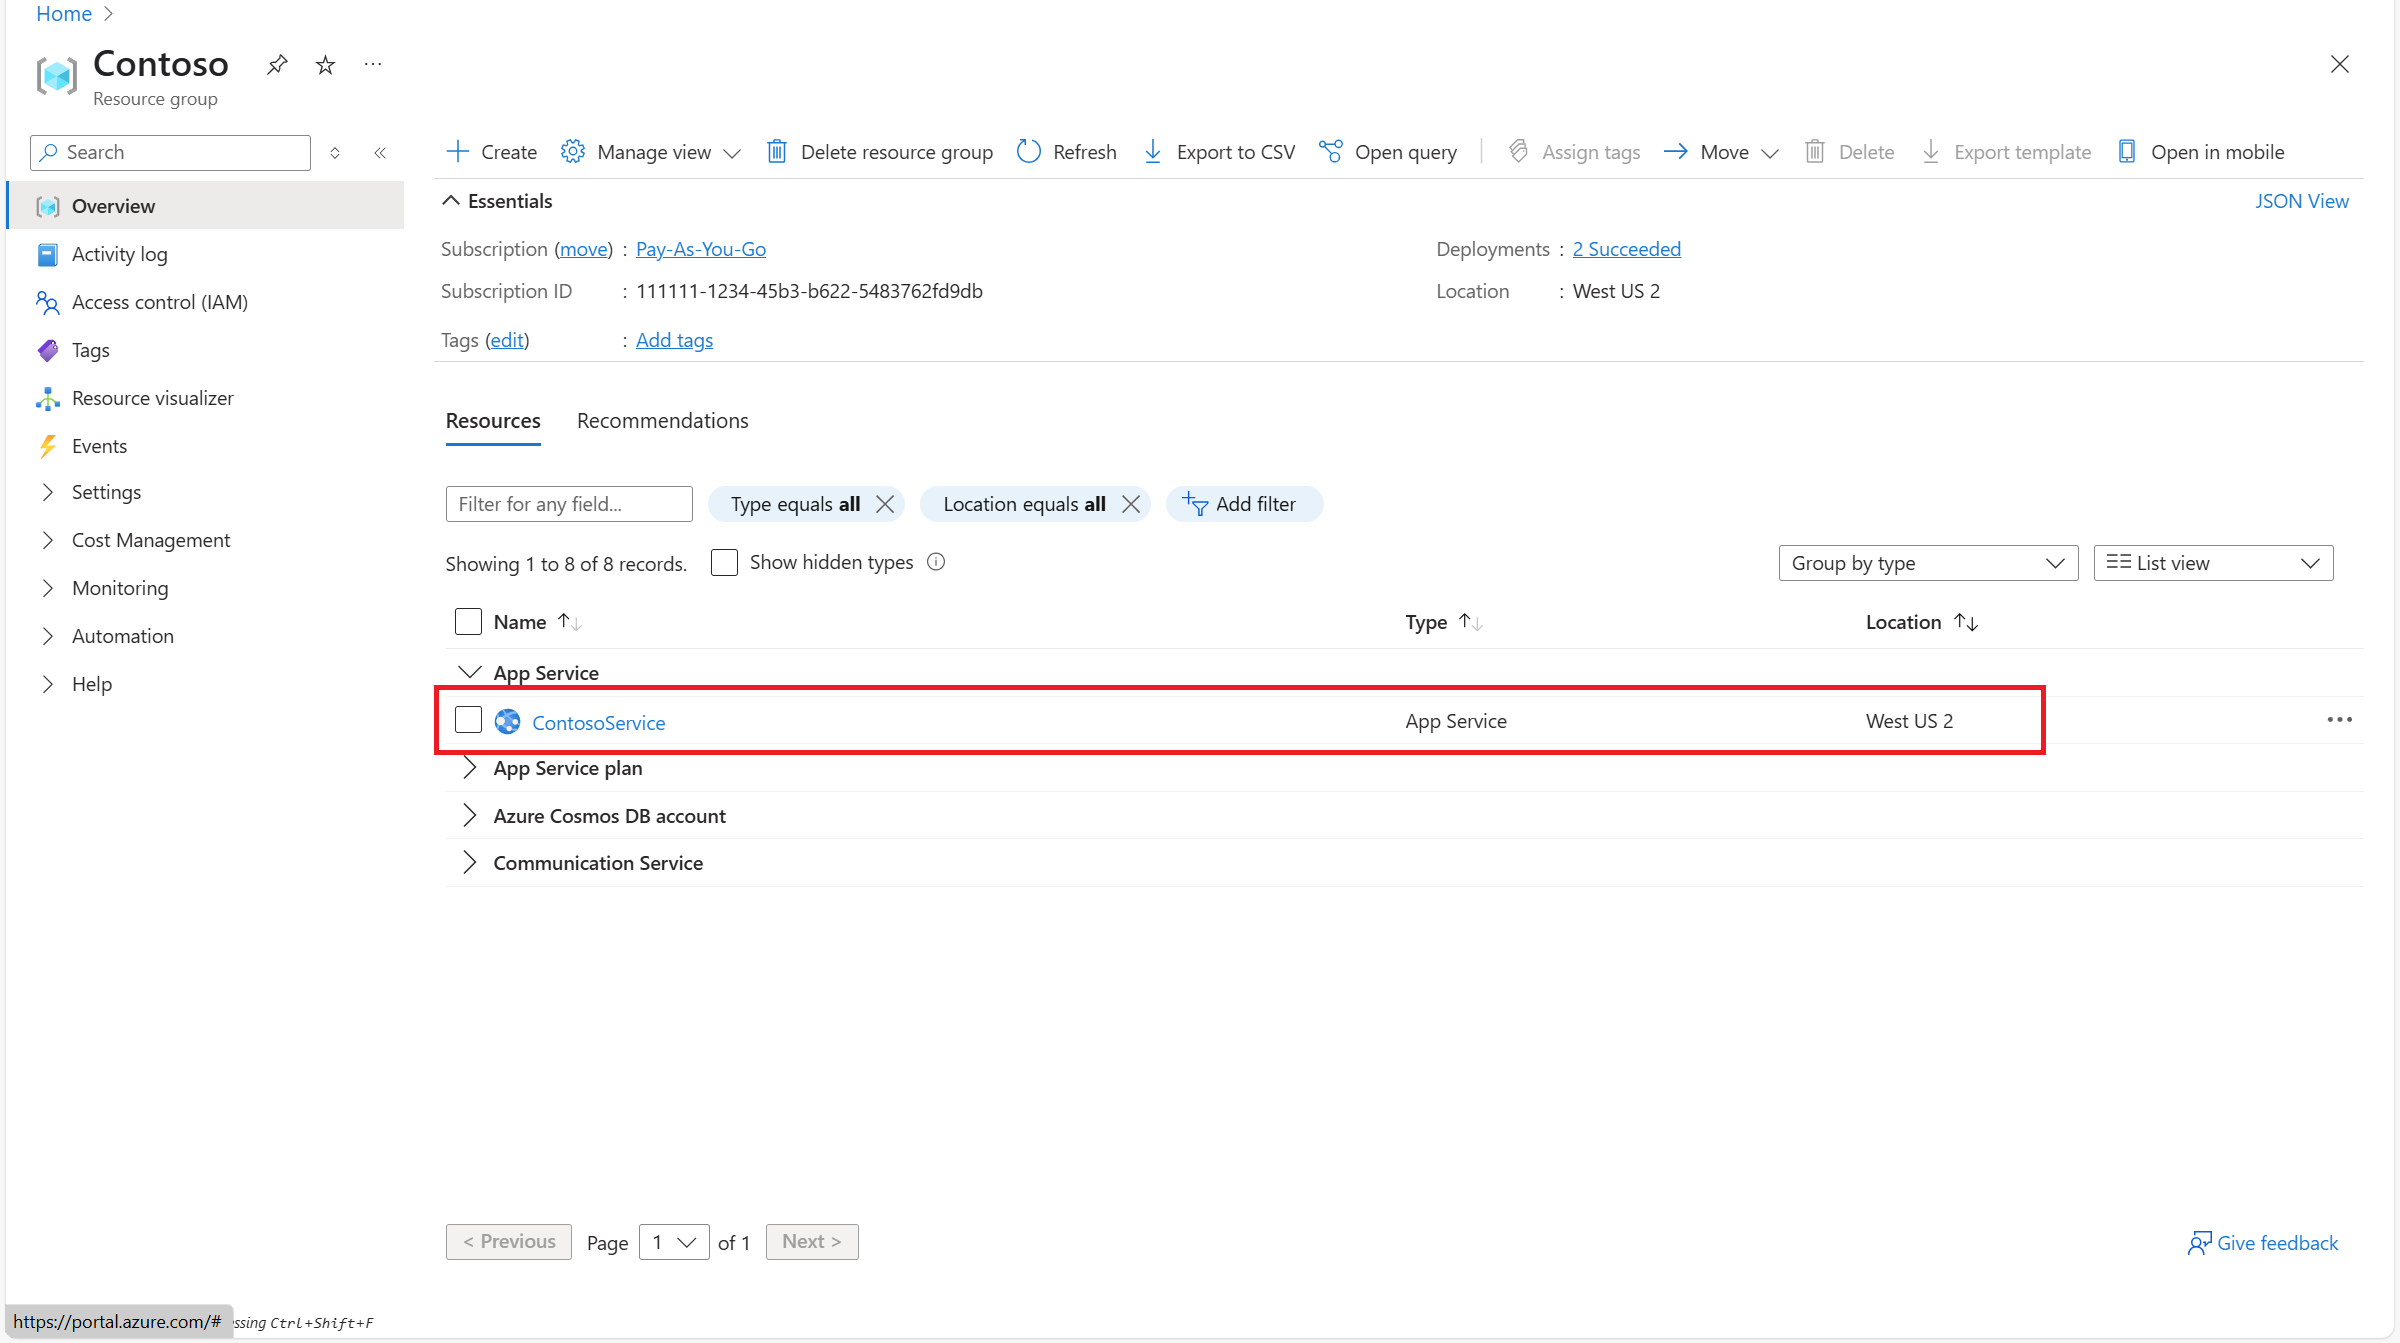Open more options for ContosoService row
Image resolution: width=2400 pixels, height=1343 pixels.
[2339, 719]
